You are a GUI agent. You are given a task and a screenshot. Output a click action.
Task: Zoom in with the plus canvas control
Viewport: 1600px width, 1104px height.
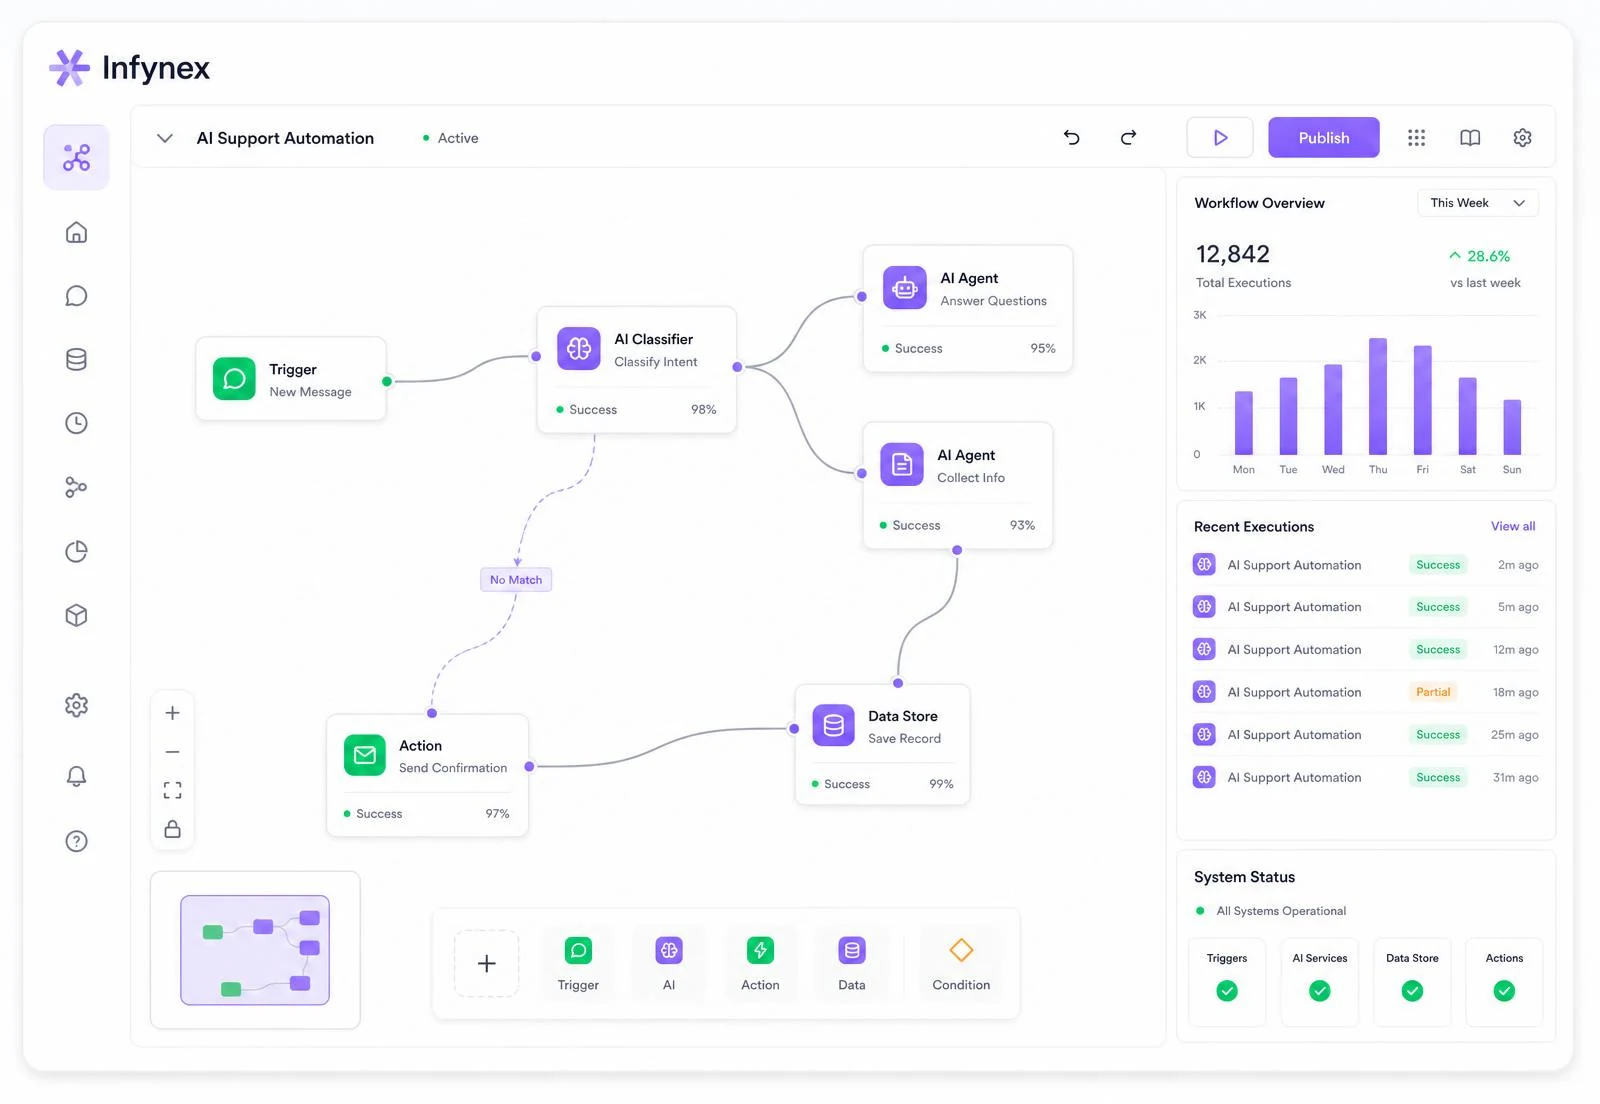click(172, 713)
